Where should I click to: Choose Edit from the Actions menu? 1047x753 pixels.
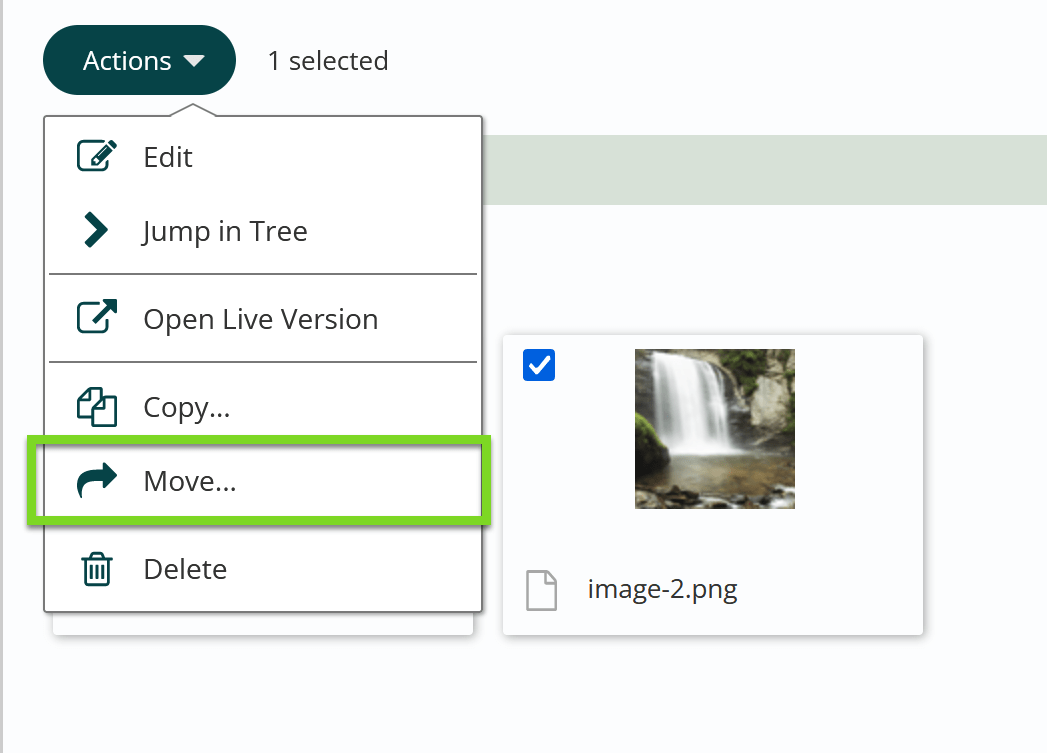click(168, 157)
